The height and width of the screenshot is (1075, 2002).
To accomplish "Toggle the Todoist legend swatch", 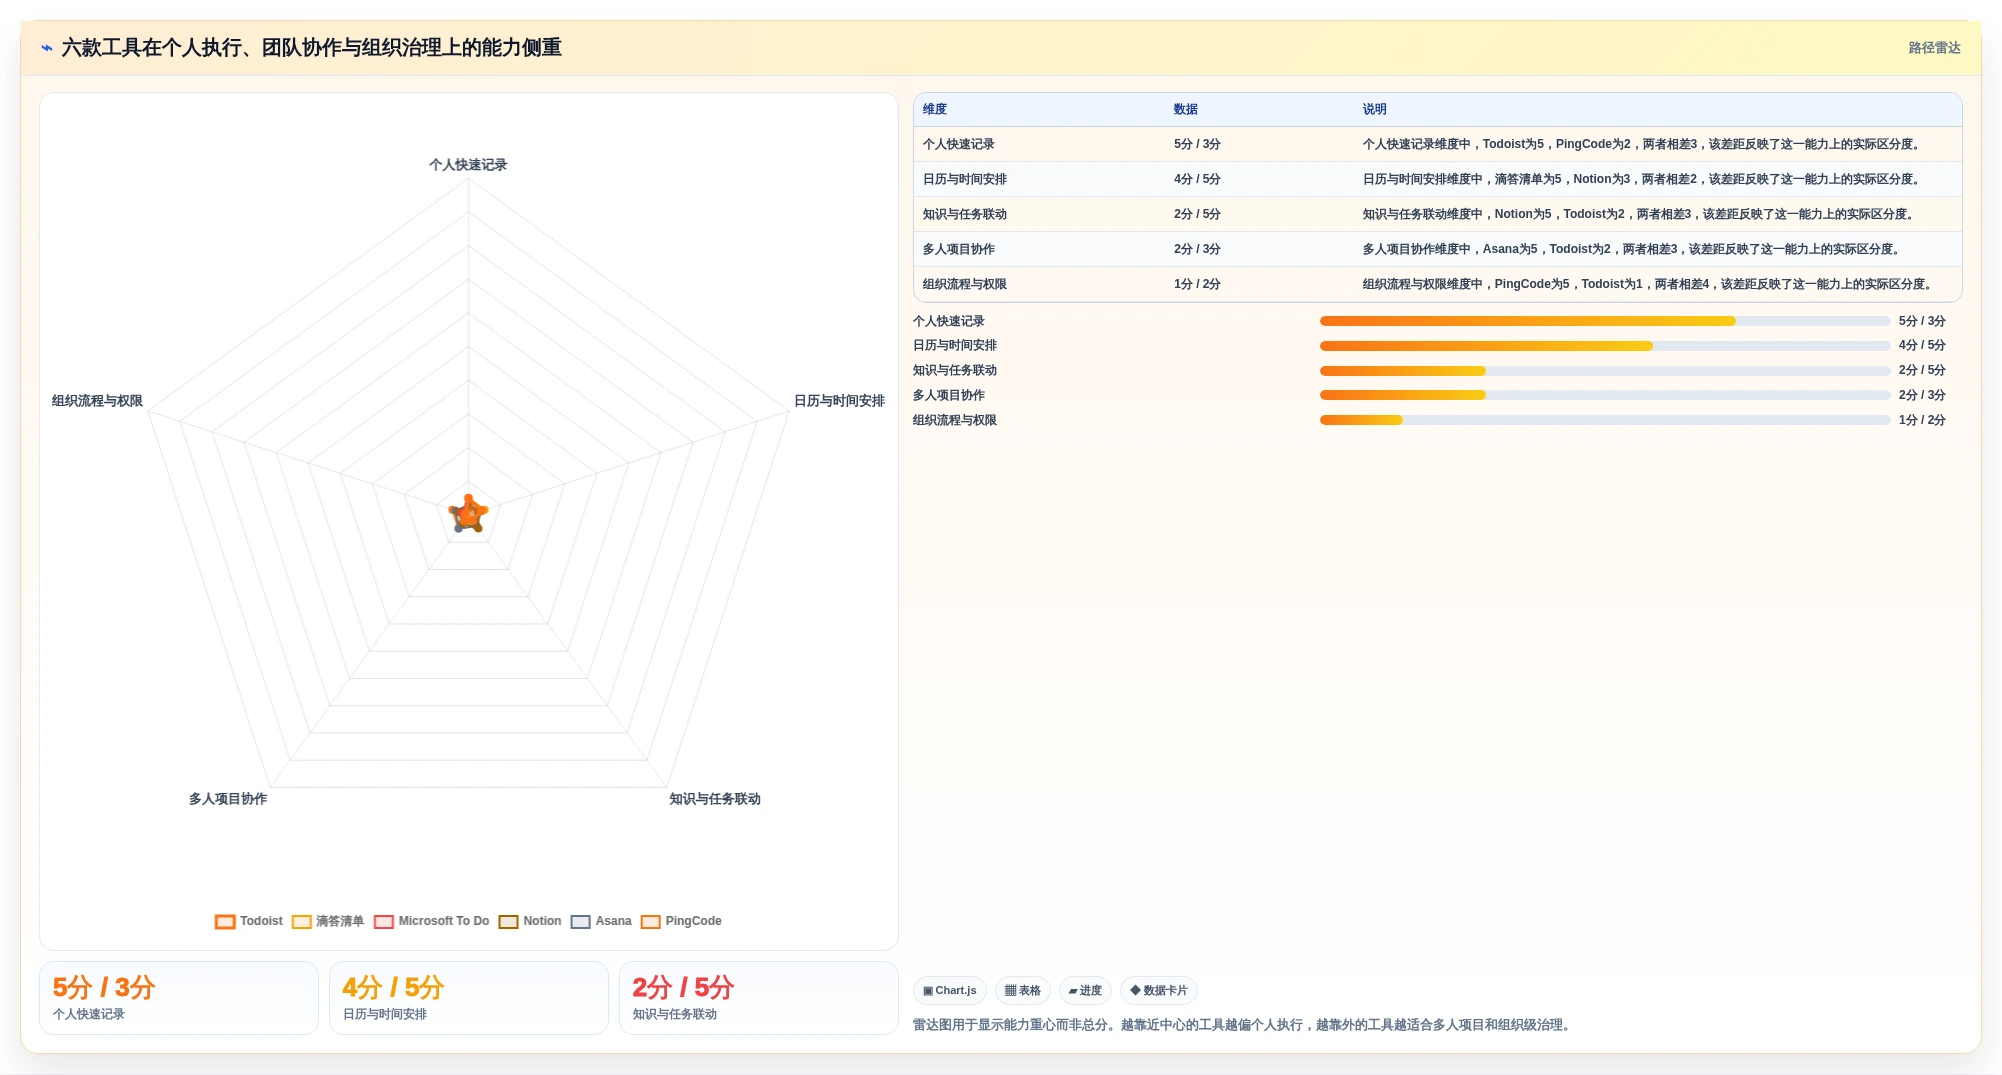I will (225, 922).
